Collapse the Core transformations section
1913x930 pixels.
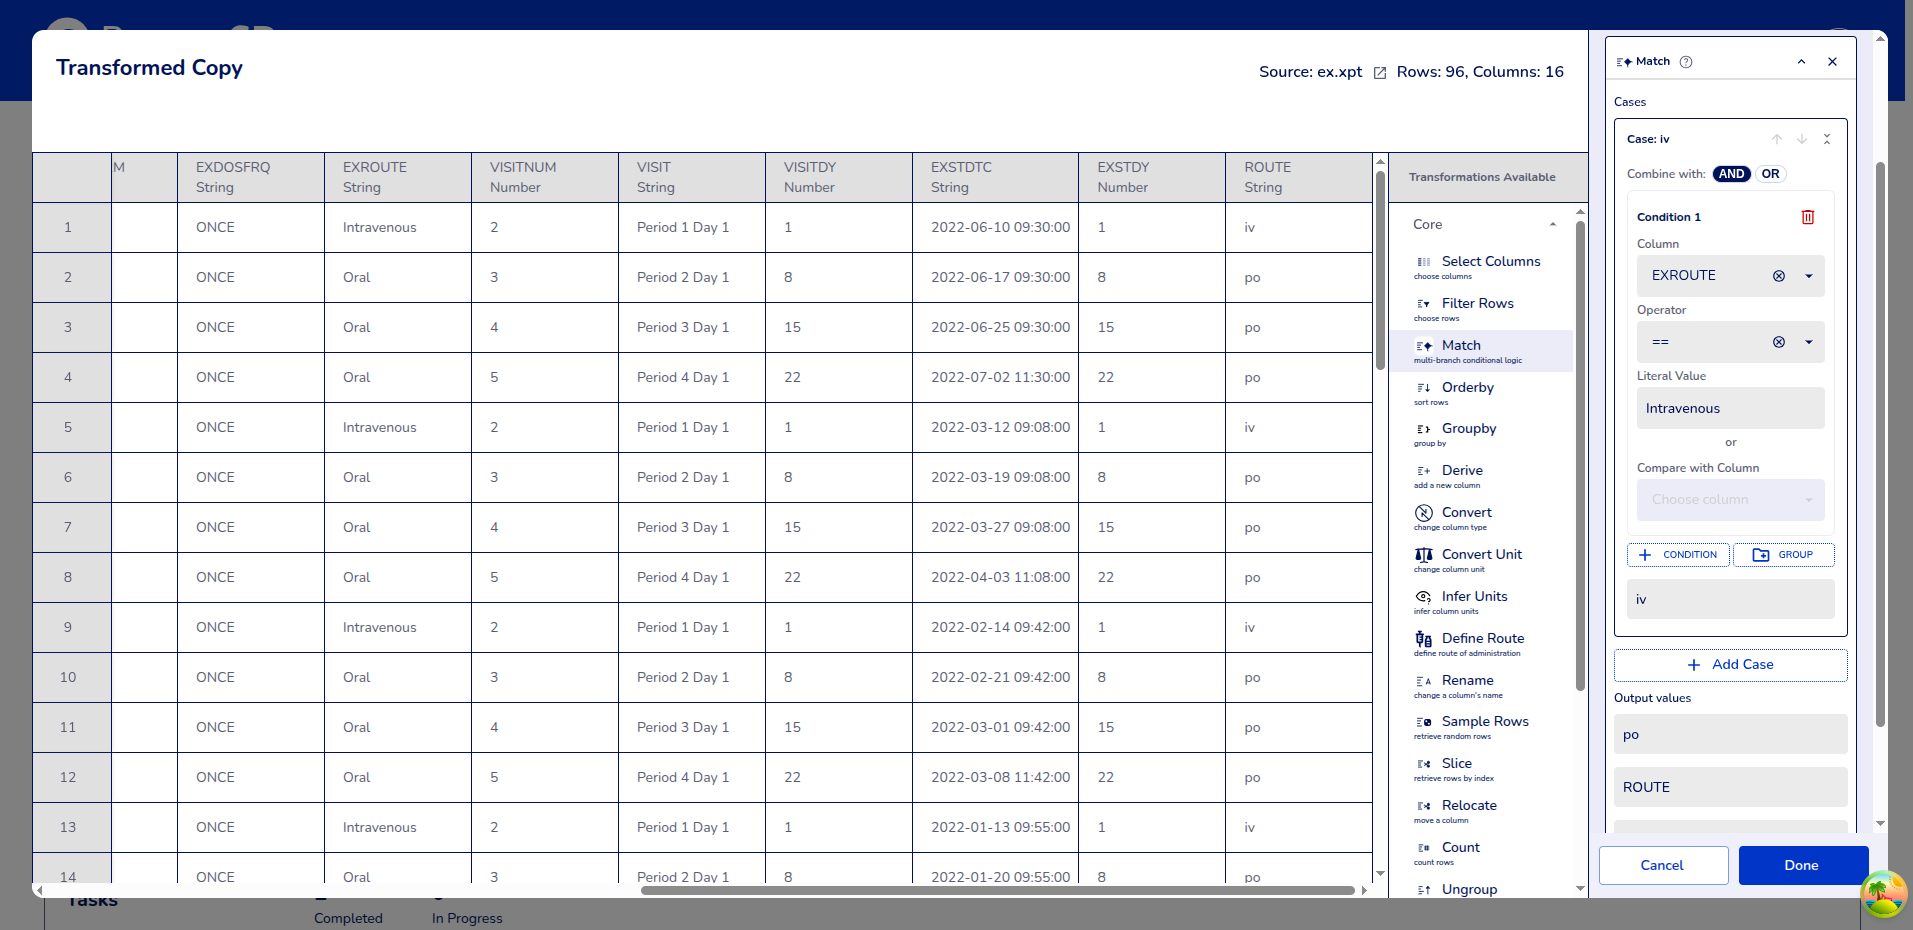pos(1552,225)
